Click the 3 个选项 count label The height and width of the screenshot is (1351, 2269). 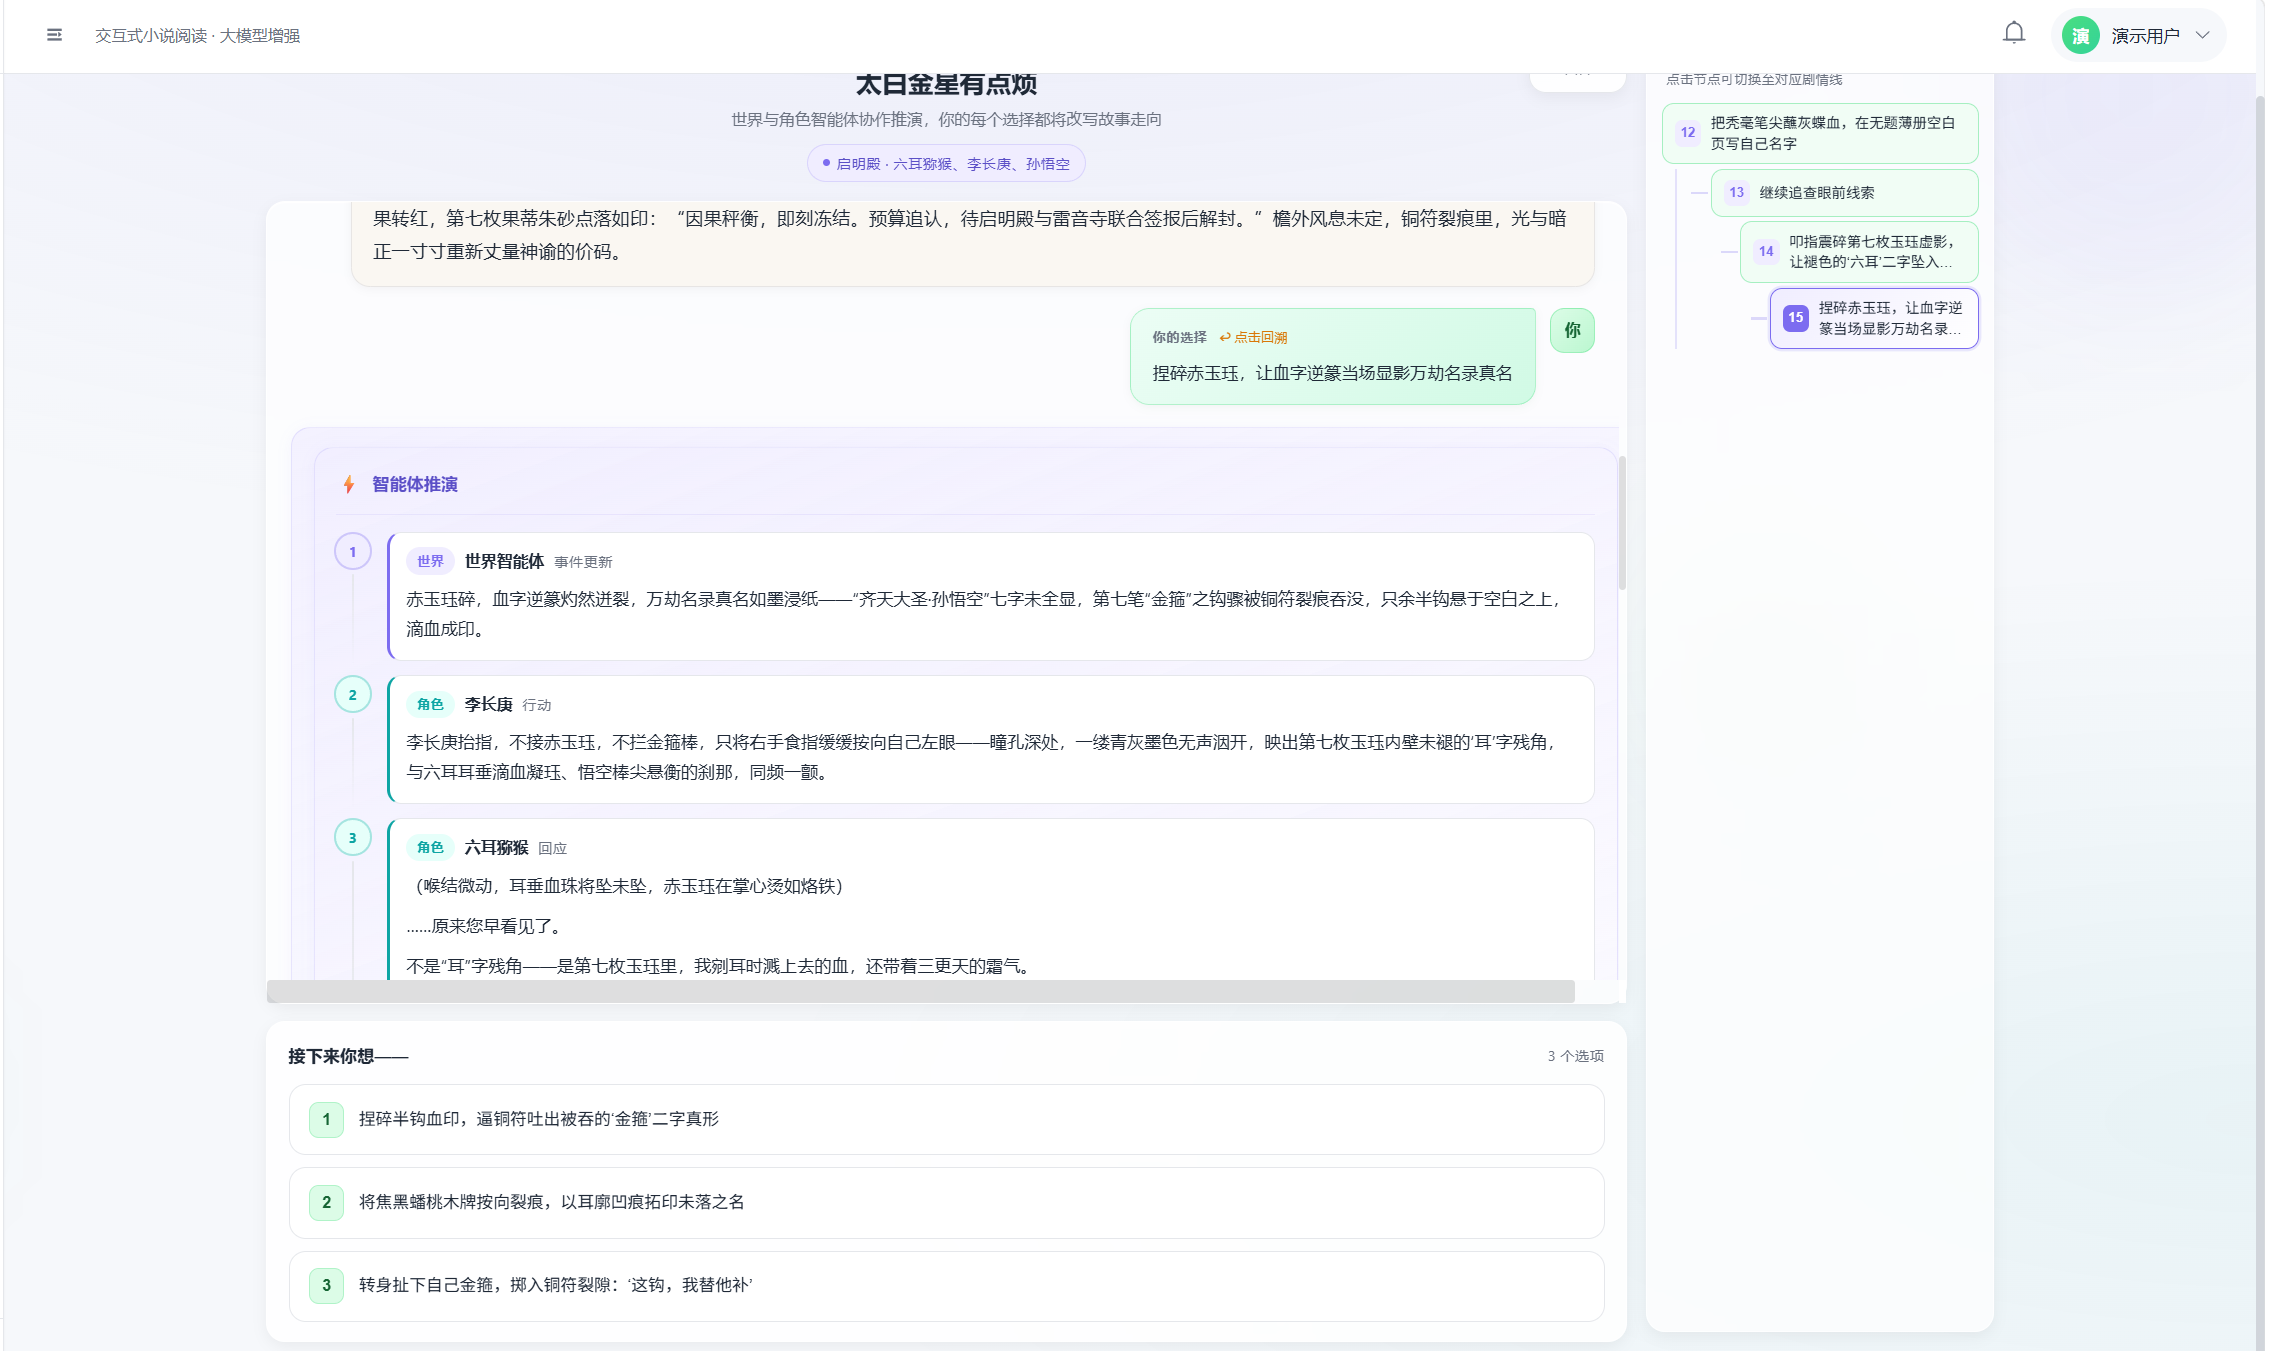coord(1576,1056)
